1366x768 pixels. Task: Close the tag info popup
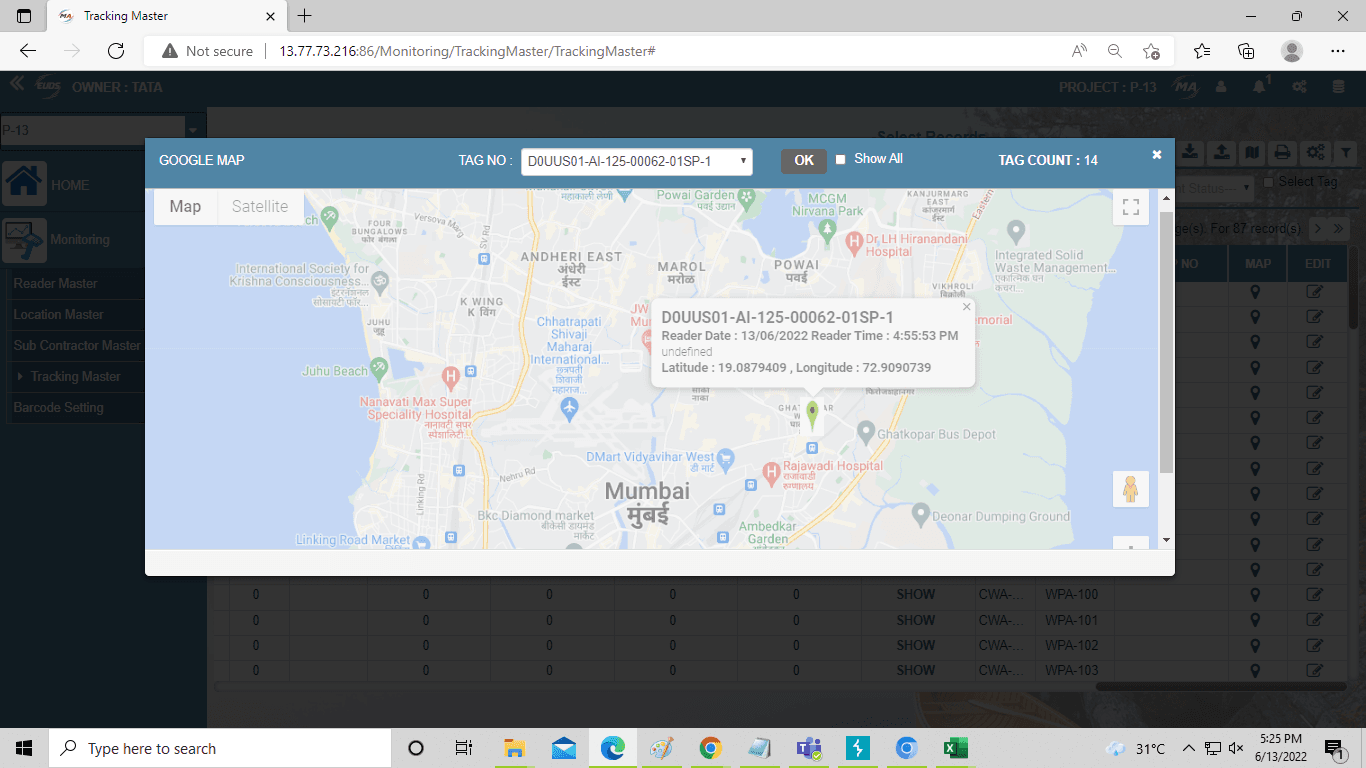[x=966, y=307]
